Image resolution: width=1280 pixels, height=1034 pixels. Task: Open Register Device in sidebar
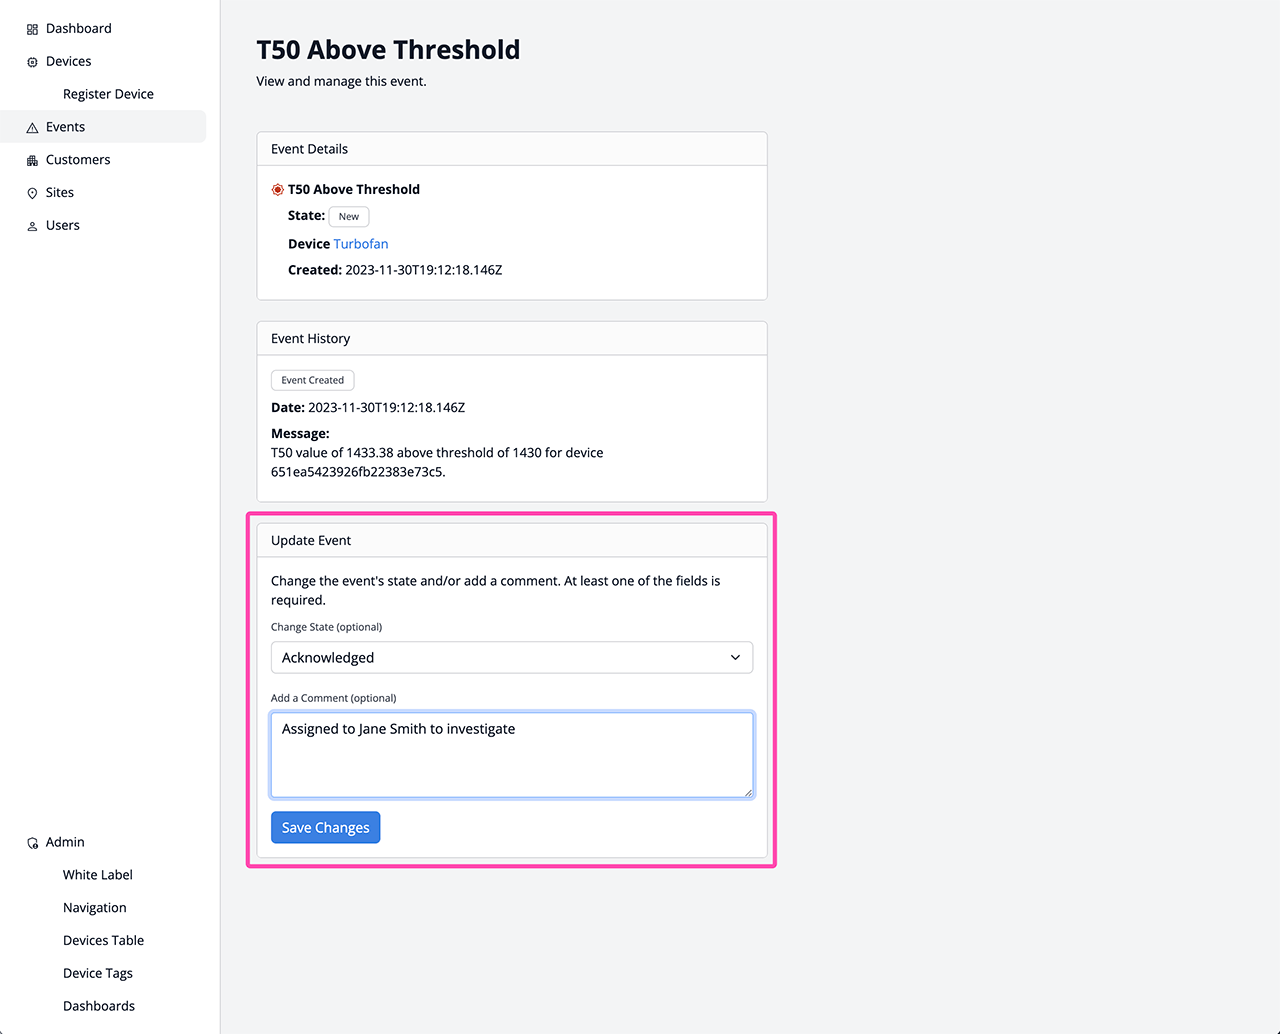click(108, 94)
